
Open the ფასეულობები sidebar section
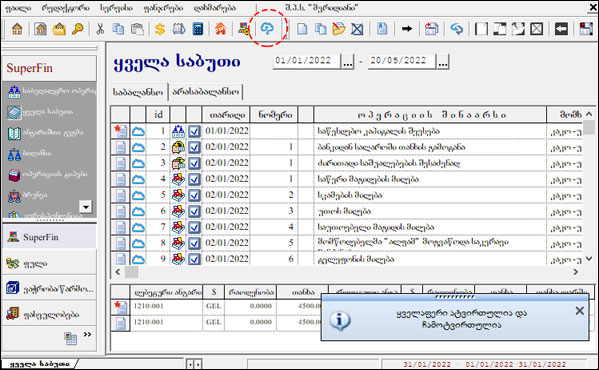pos(49,314)
